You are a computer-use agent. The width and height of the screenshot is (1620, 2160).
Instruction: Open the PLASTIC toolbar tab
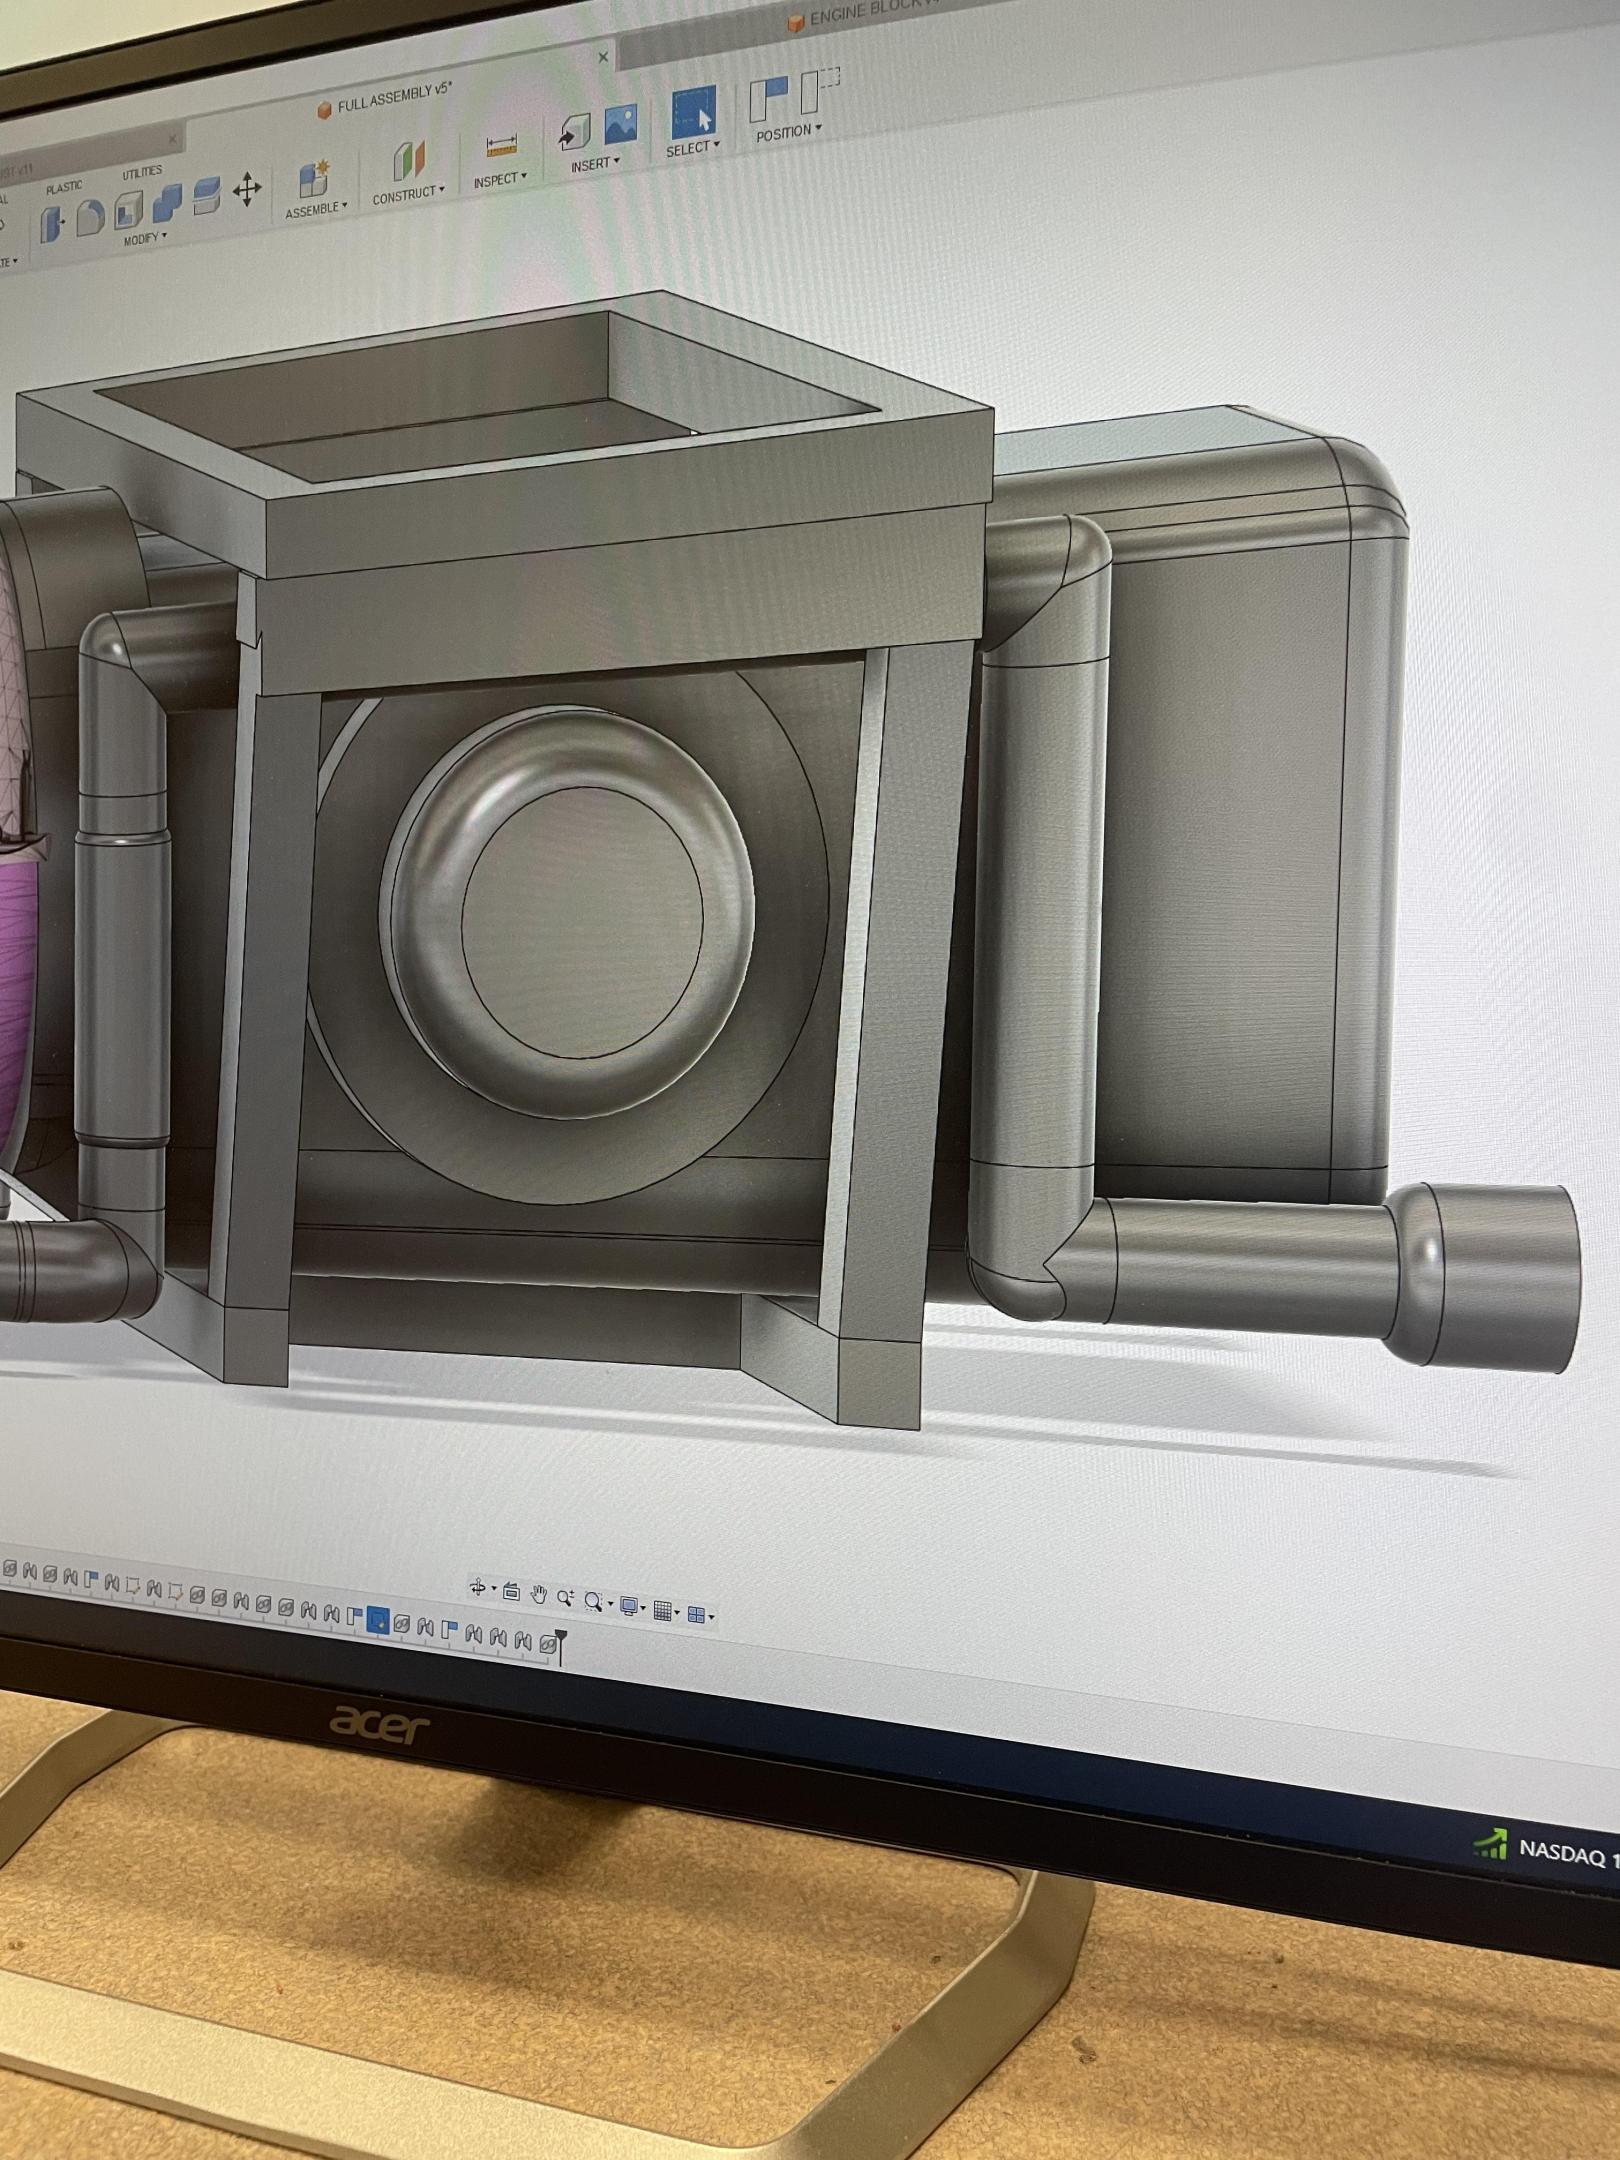[63, 187]
